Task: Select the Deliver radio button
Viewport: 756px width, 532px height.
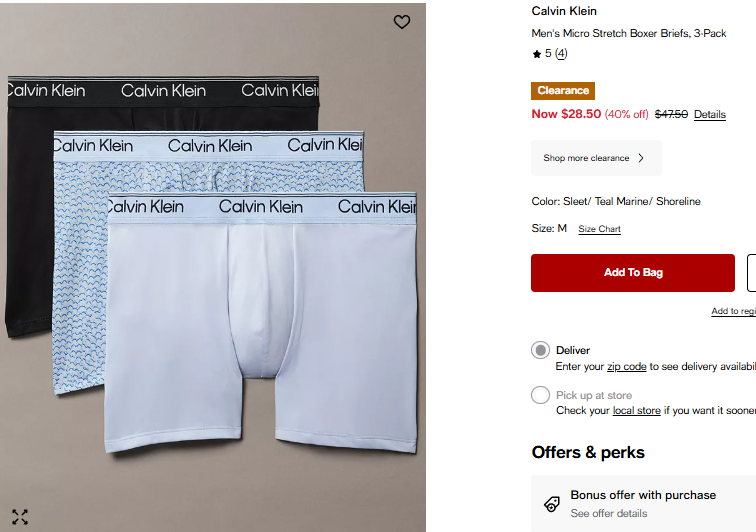Action: click(x=540, y=350)
